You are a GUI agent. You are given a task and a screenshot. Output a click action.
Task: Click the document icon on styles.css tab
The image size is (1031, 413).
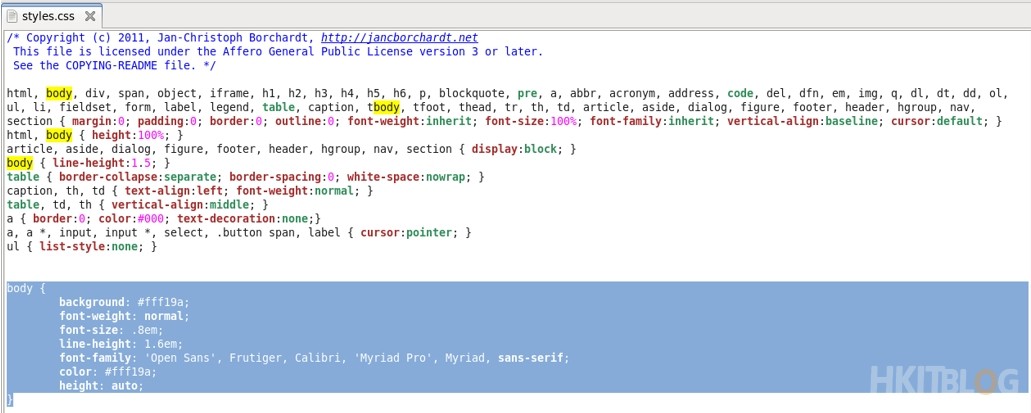pyautogui.click(x=11, y=16)
